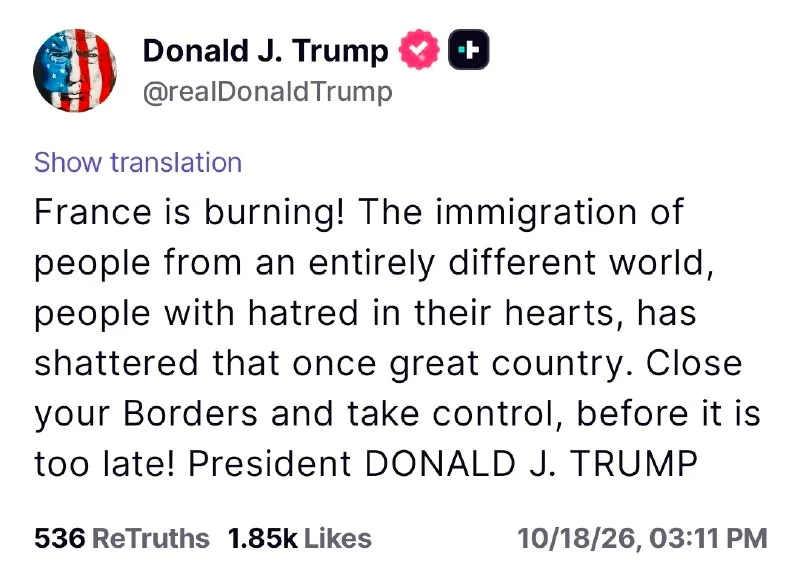Open Donald J. Trump display name

click(265, 51)
